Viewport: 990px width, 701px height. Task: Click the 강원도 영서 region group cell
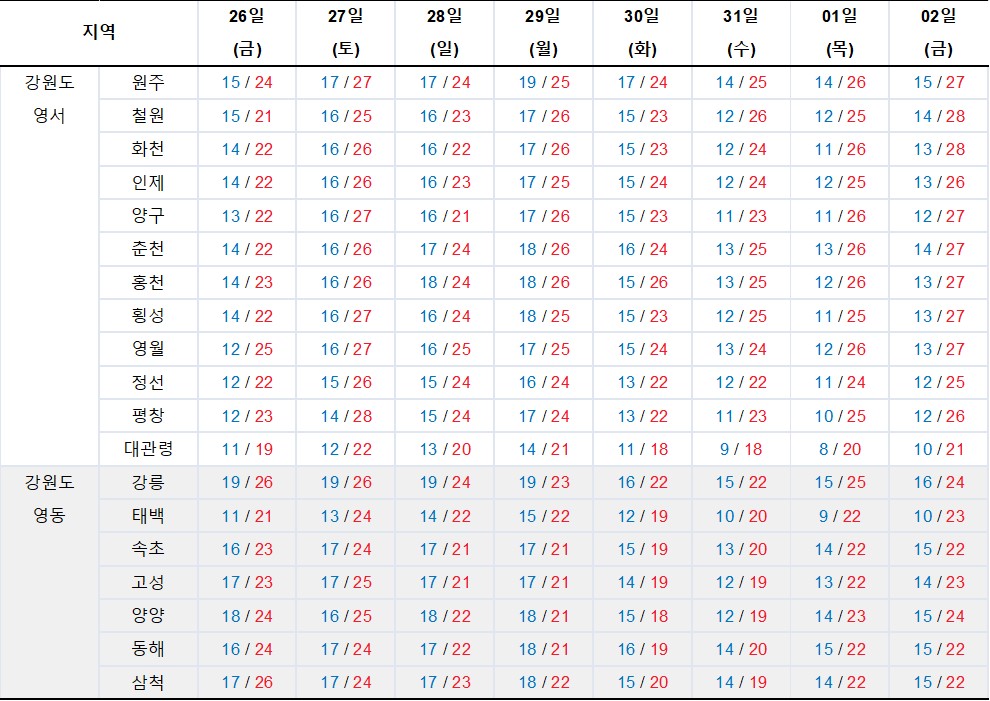49,266
